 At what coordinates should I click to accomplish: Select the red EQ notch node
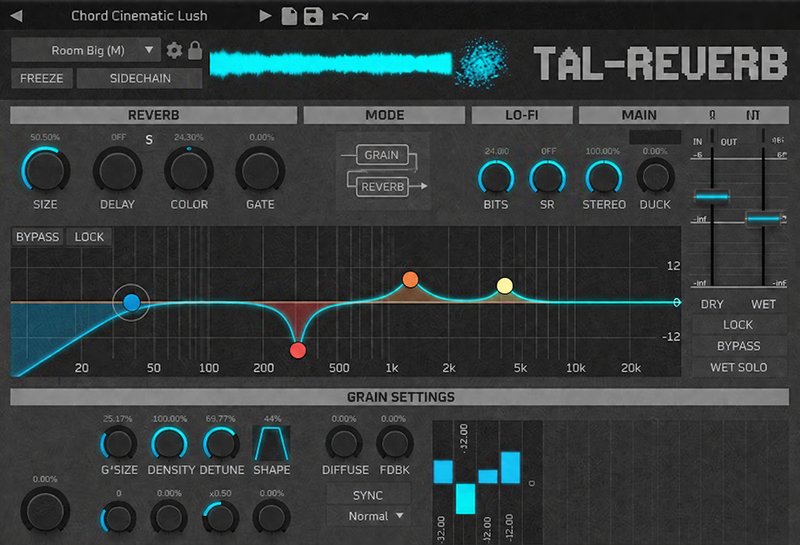point(298,351)
